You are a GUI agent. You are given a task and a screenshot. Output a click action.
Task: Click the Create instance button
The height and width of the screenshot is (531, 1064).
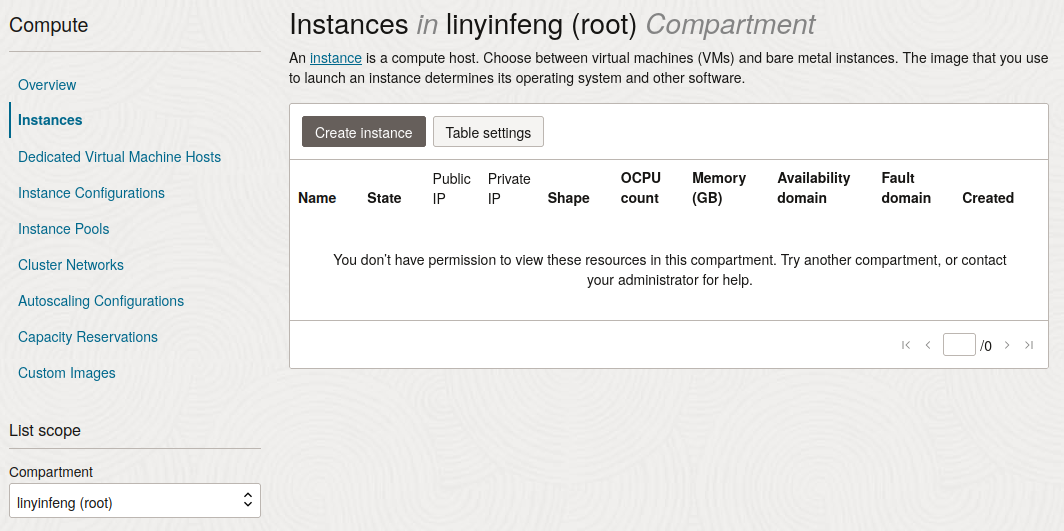tap(364, 132)
